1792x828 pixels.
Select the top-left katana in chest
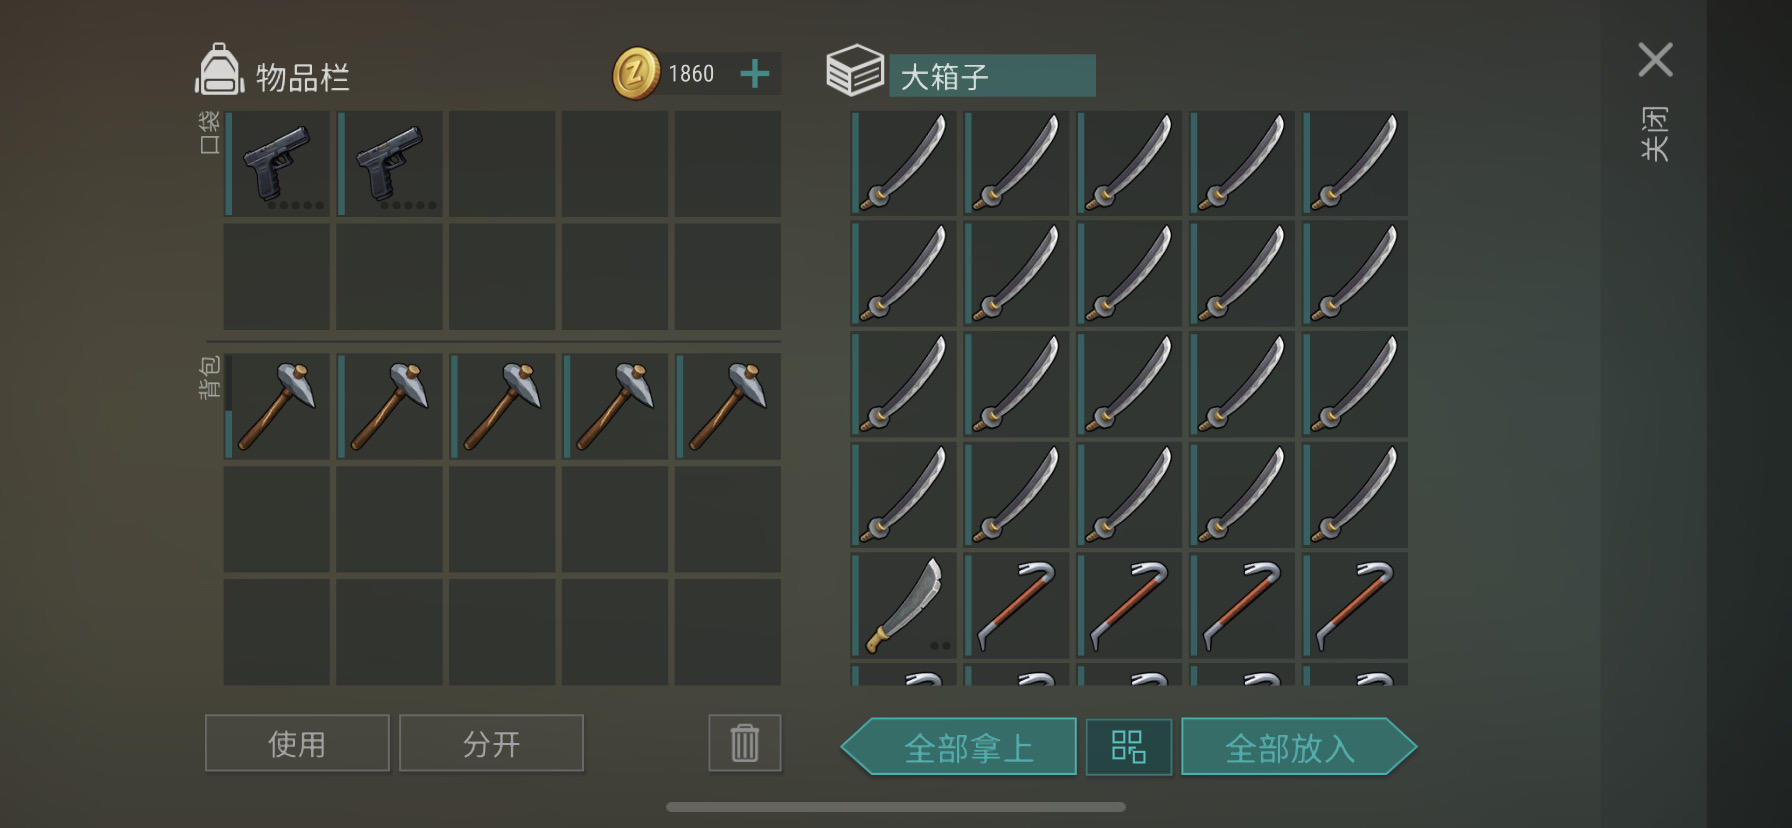coord(904,163)
